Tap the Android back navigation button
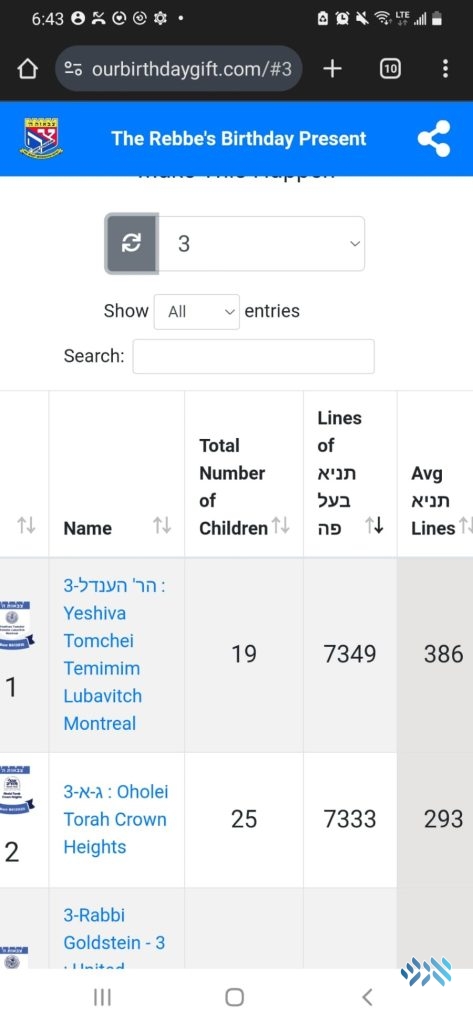473x1024 pixels. [367, 997]
